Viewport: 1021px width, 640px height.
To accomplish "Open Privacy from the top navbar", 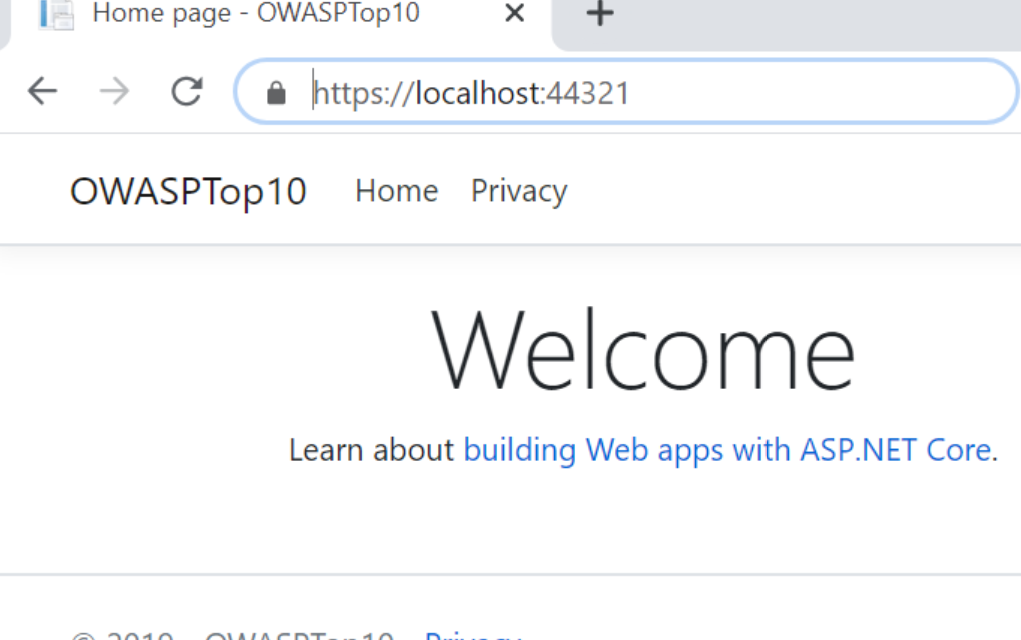I will pos(519,191).
